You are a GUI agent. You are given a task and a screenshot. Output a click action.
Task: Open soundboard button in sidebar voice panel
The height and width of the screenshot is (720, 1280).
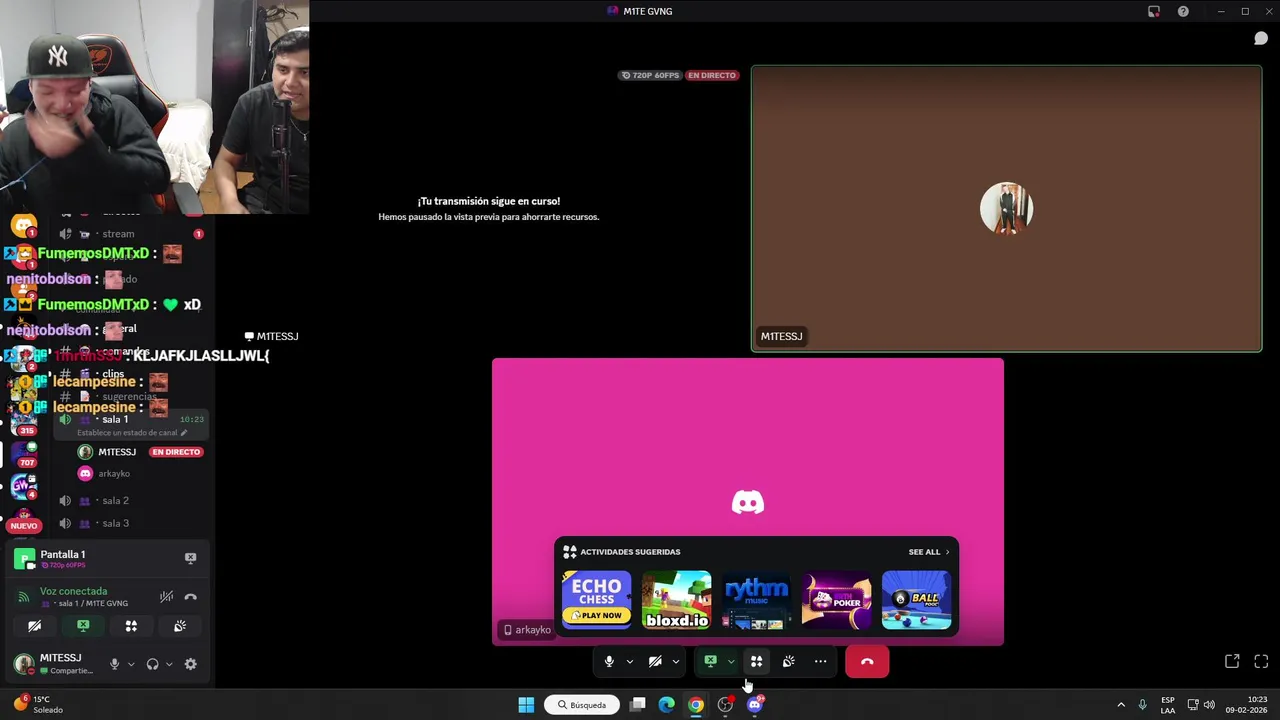point(180,626)
